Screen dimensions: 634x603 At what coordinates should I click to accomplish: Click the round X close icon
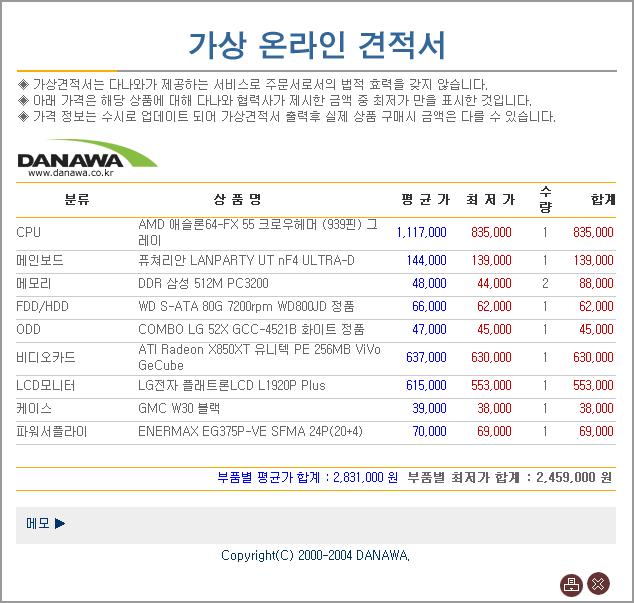[598, 585]
